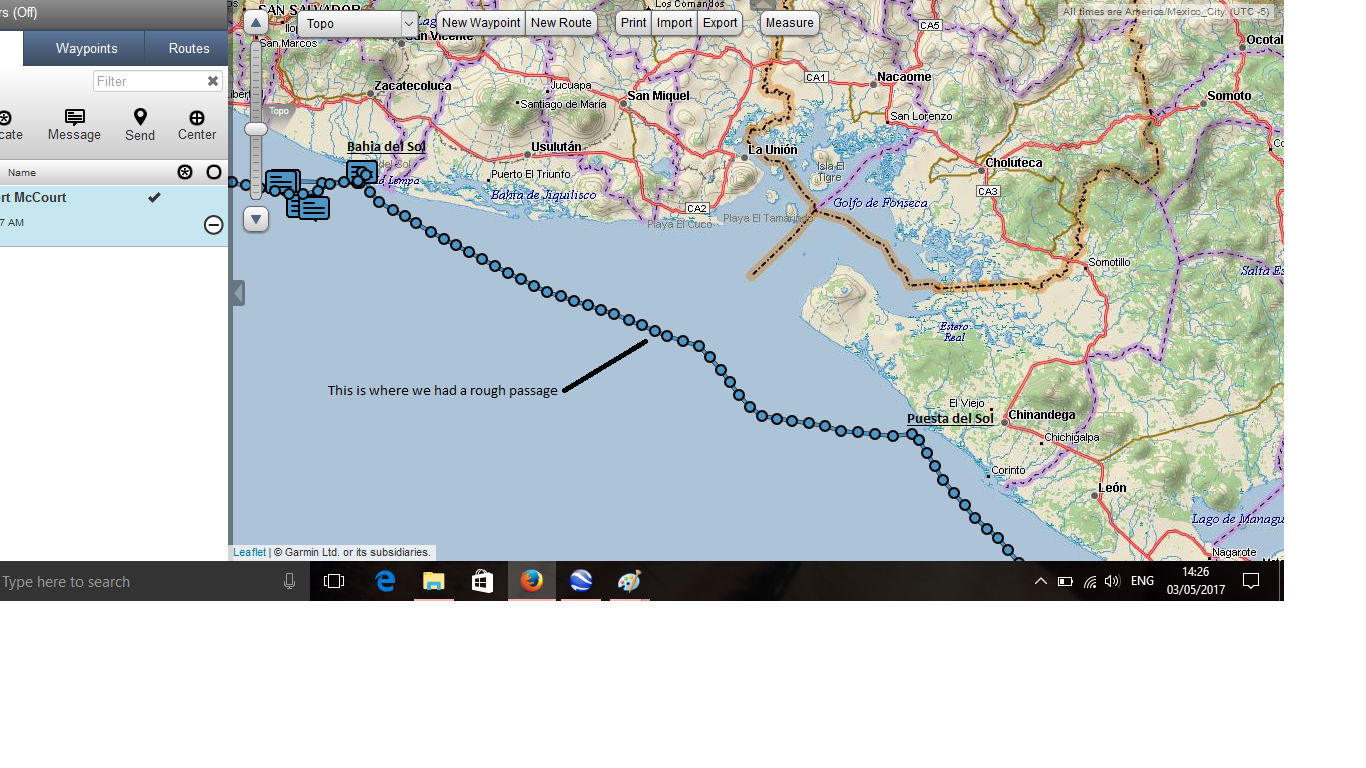
Task: Click the Measure button
Action: [789, 23]
